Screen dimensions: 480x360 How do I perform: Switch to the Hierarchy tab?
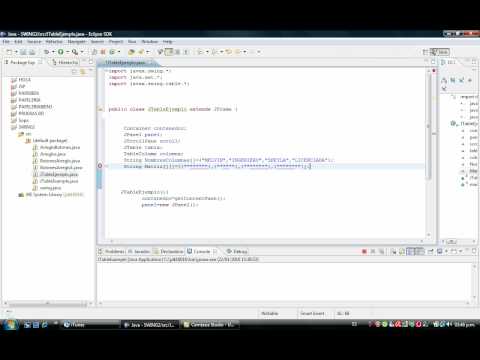[x=65, y=62]
